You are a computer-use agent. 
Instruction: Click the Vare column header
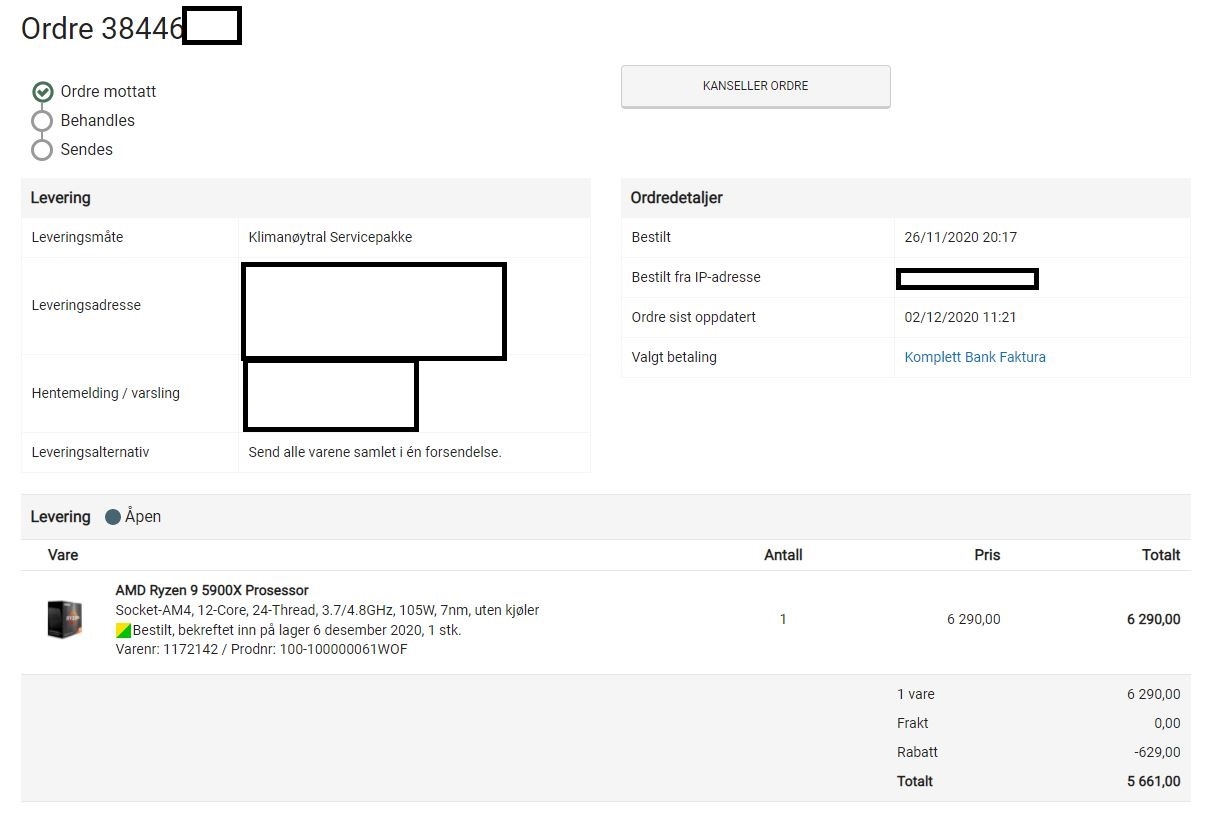[63, 555]
